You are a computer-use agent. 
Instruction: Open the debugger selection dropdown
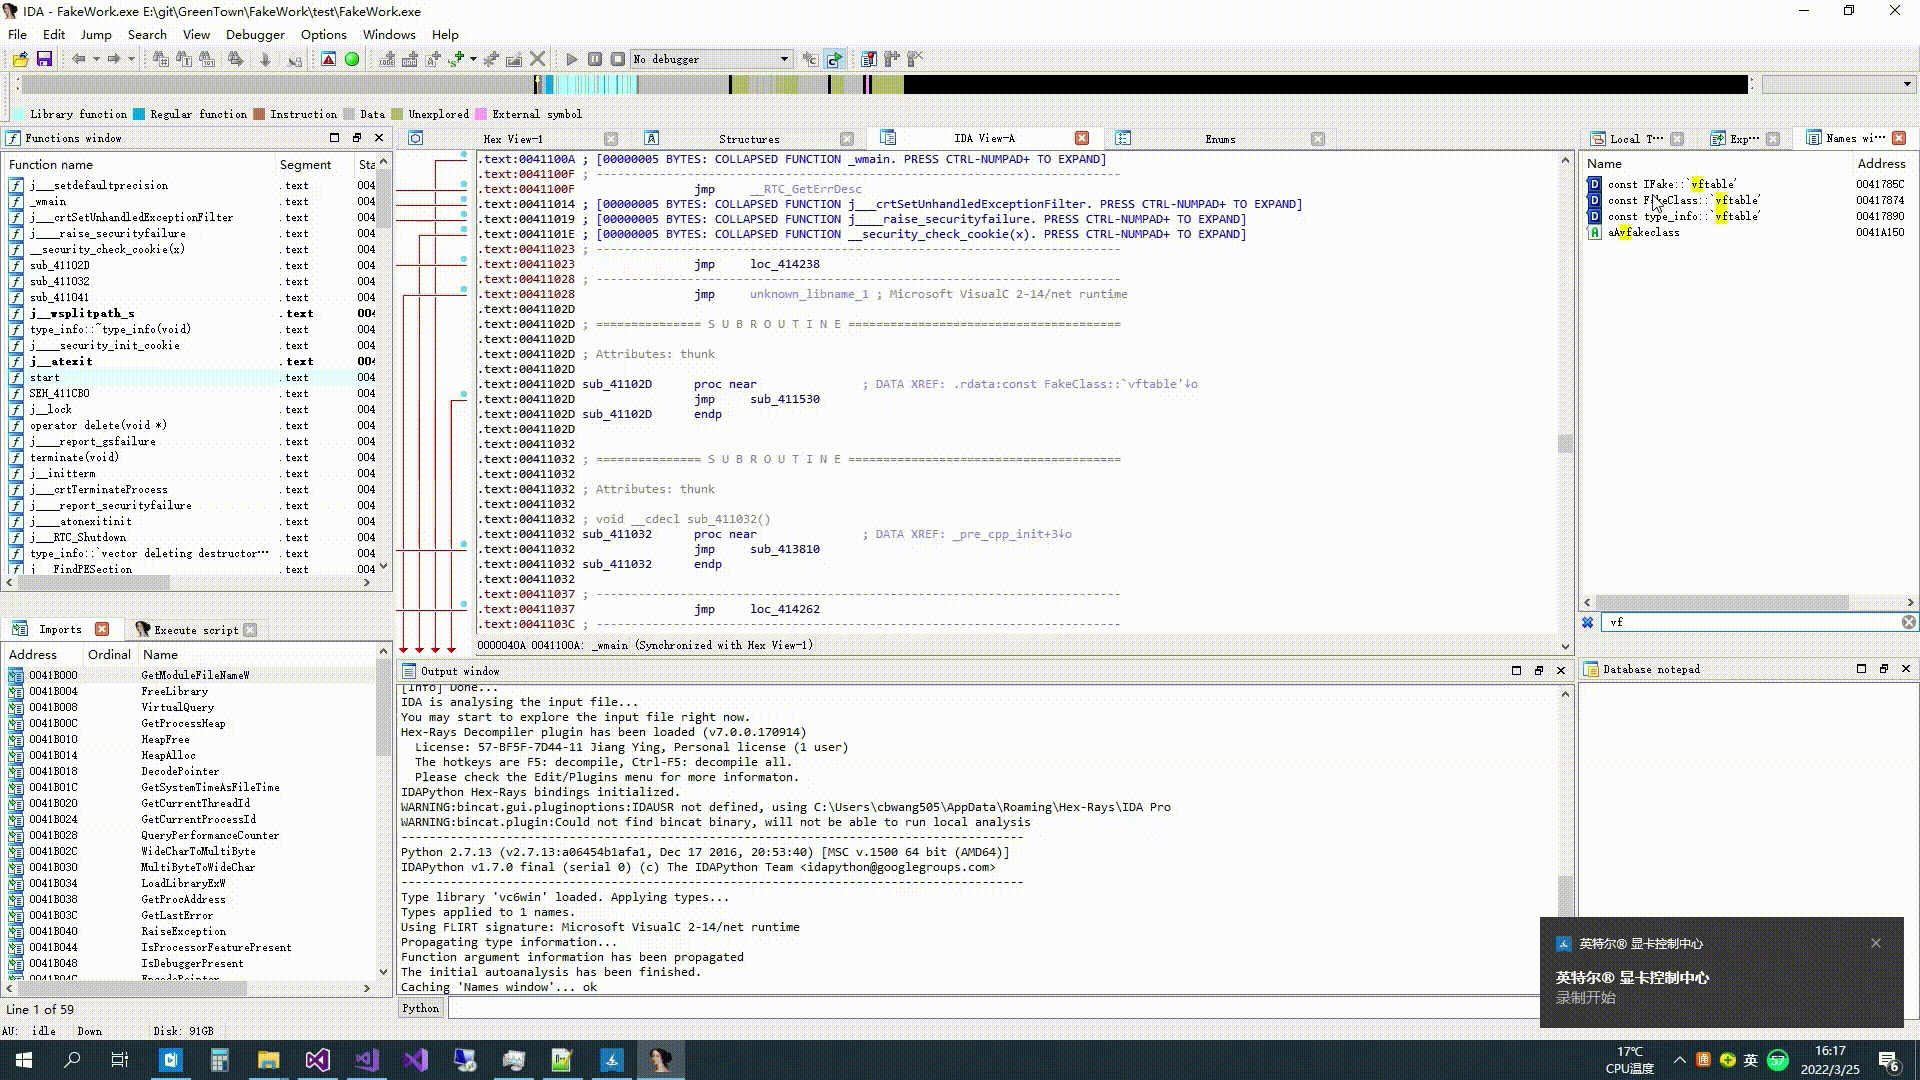coord(784,59)
